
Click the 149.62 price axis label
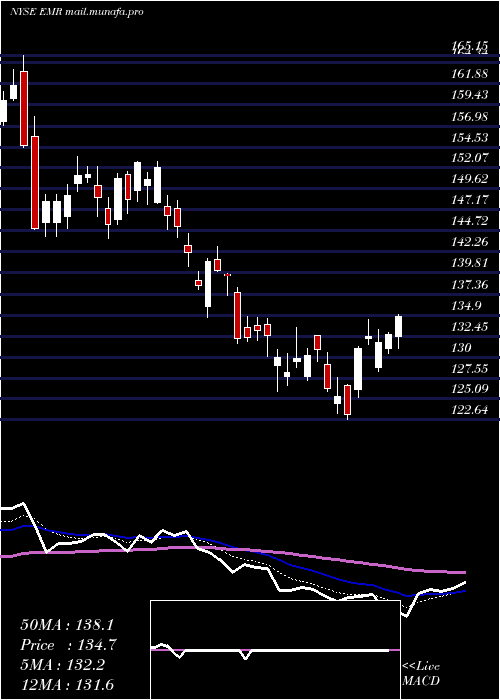(x=469, y=179)
